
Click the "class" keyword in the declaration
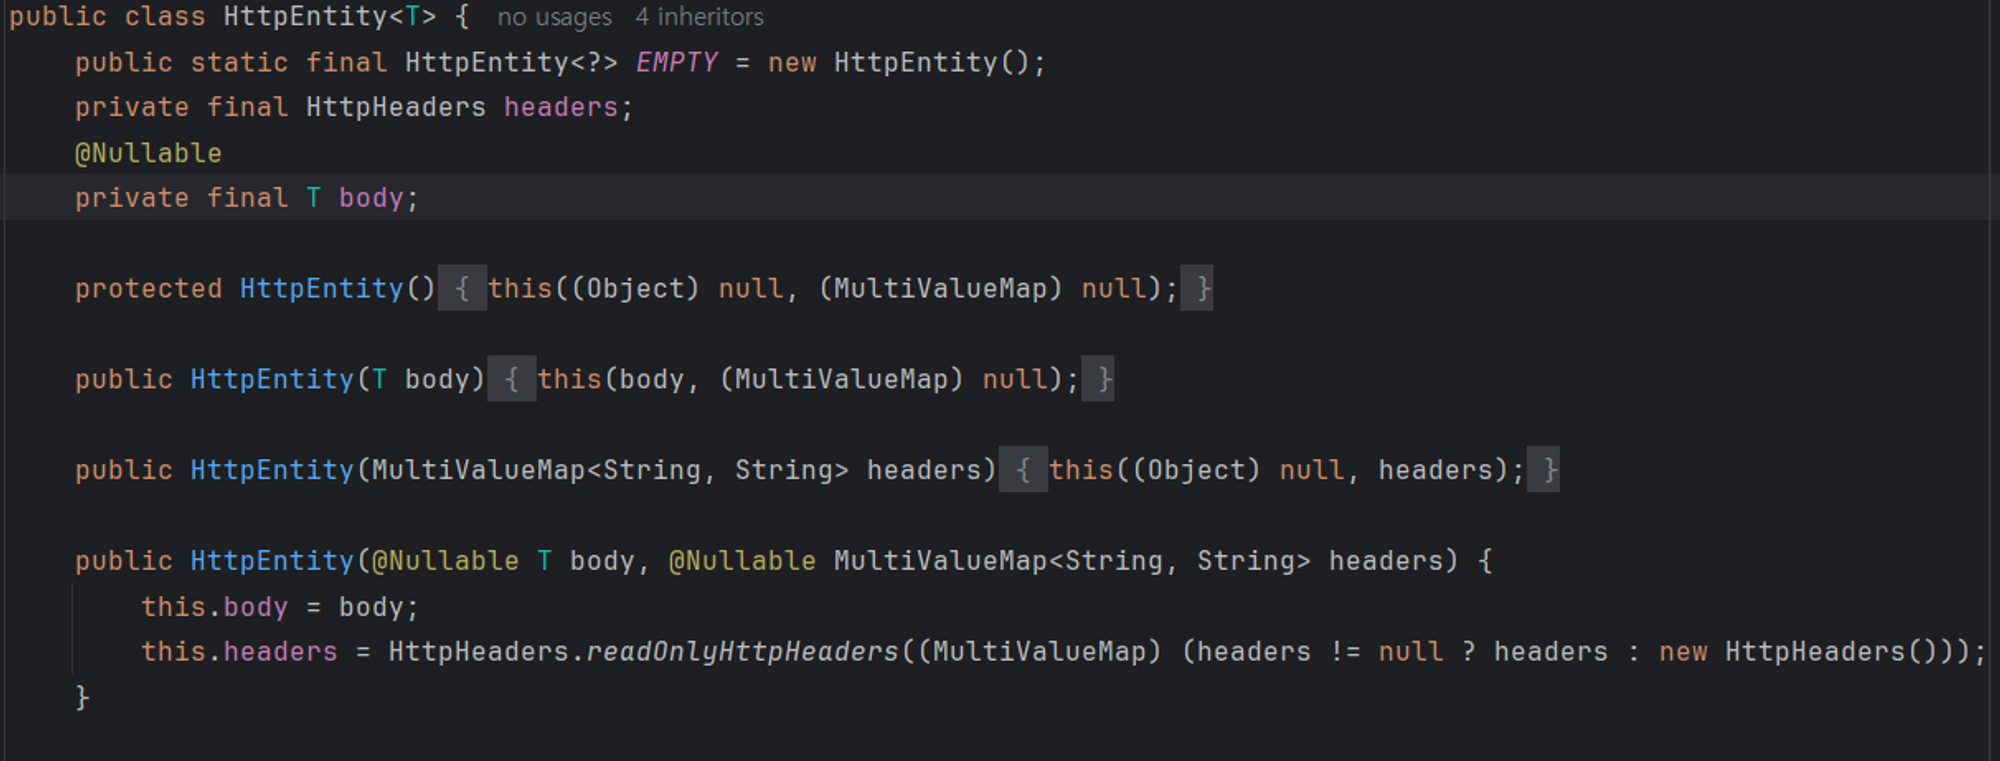[165, 17]
